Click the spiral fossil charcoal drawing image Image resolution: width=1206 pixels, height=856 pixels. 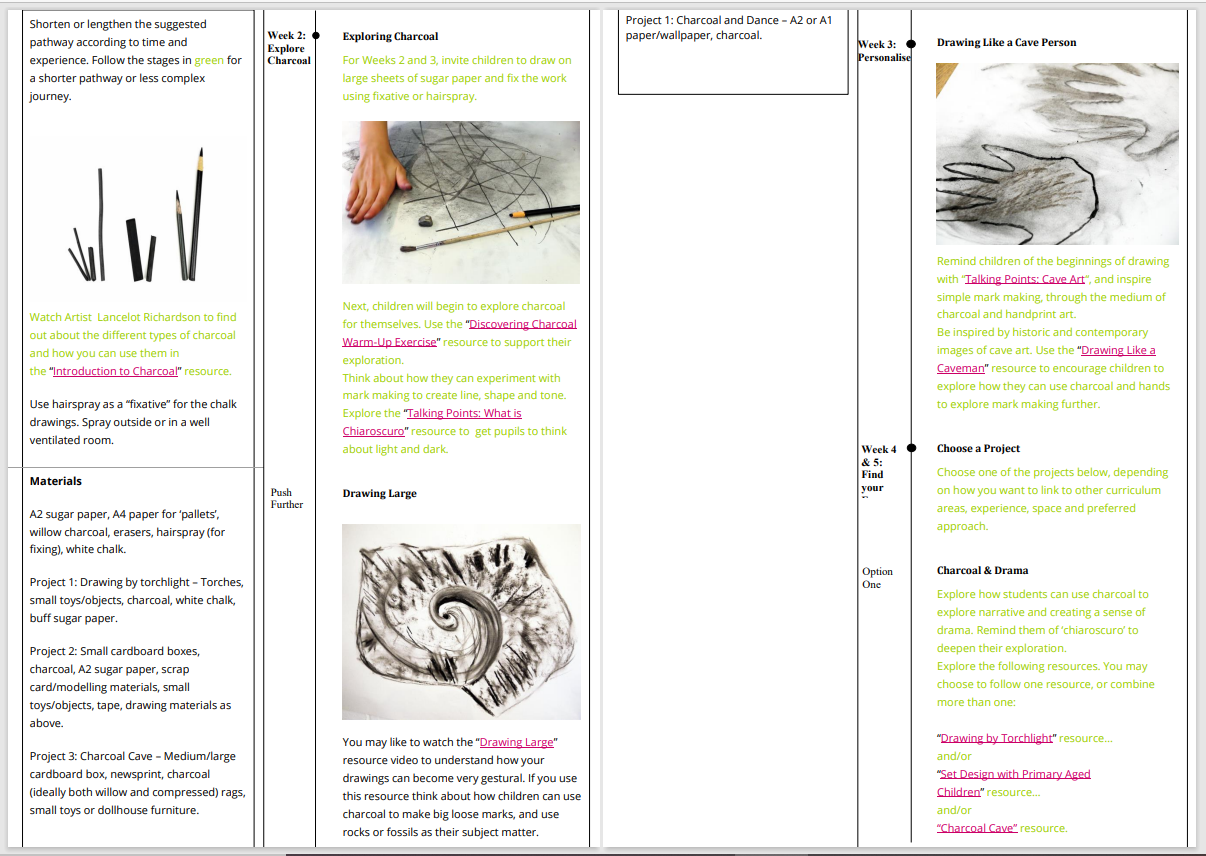click(460, 621)
